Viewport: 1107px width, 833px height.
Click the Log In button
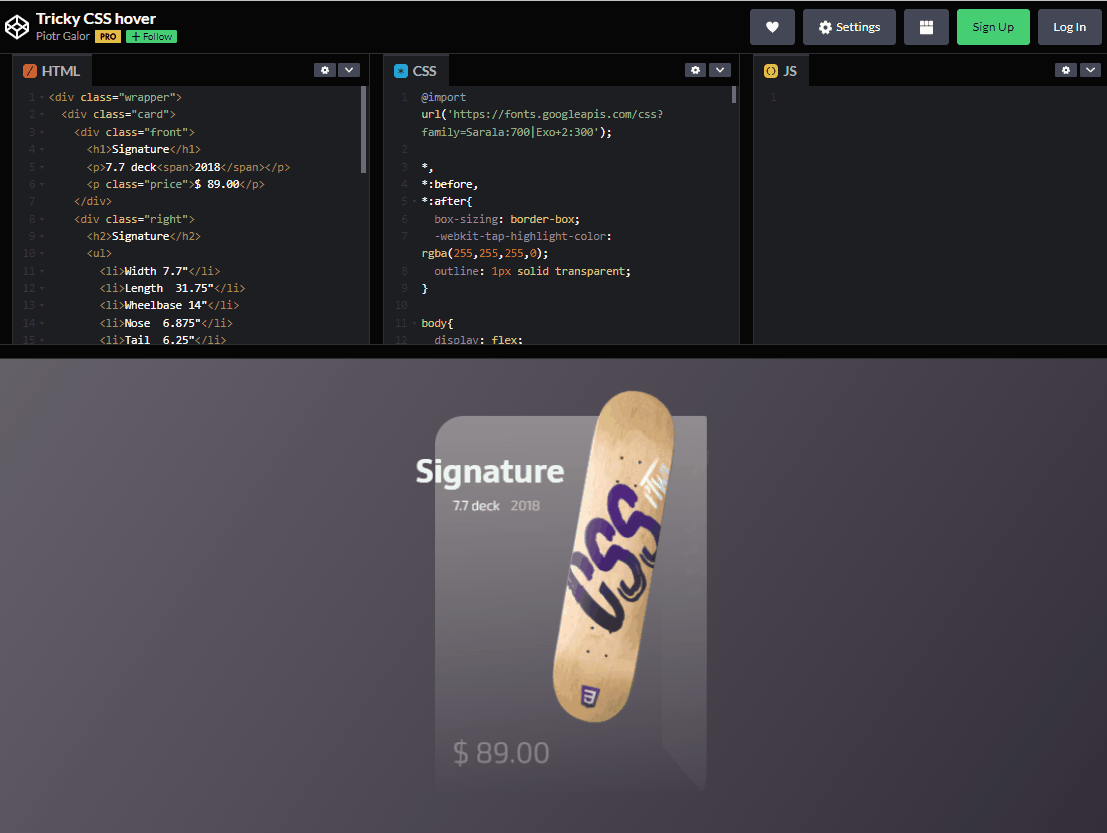tap(1070, 27)
